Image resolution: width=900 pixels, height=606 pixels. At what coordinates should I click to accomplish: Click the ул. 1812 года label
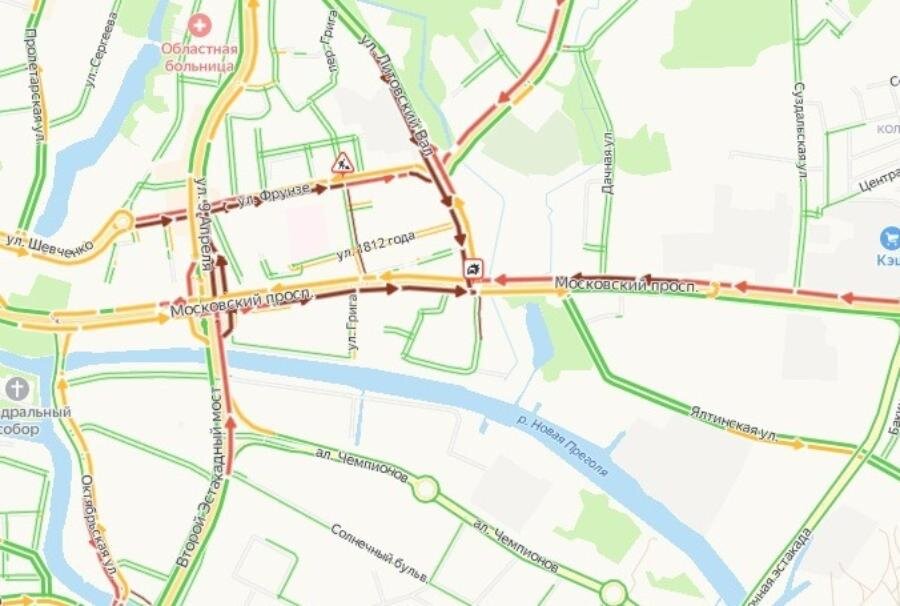[x=375, y=246]
